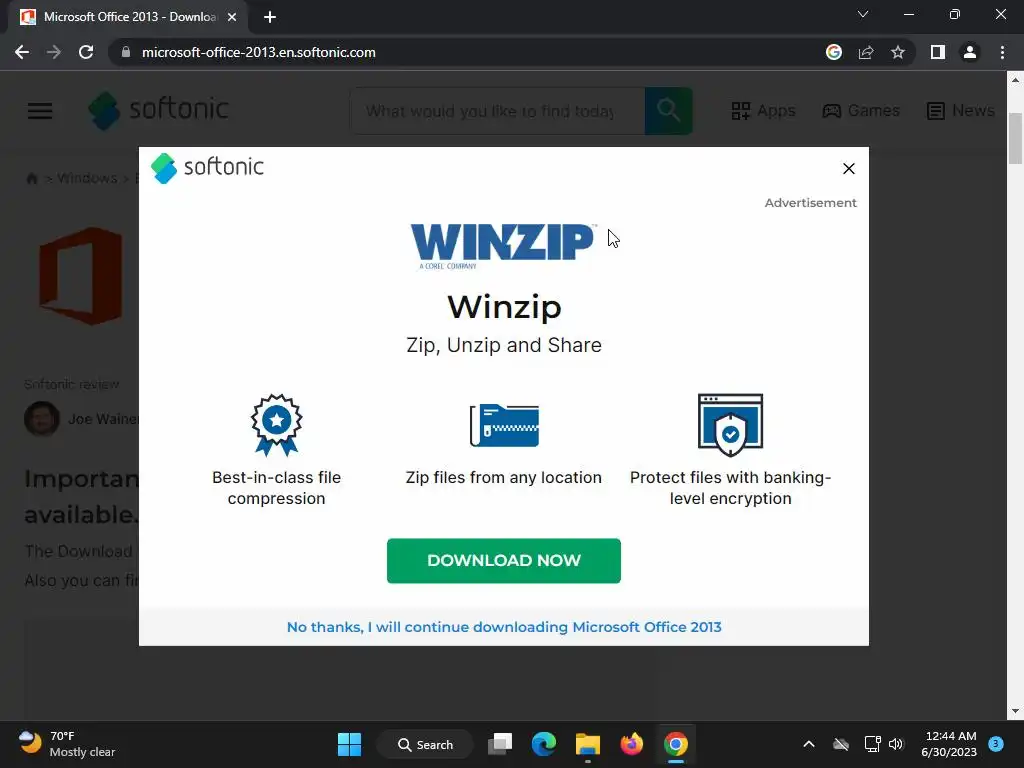This screenshot has height=768, width=1024.
Task: Open a new browser tab
Action: coord(270,17)
